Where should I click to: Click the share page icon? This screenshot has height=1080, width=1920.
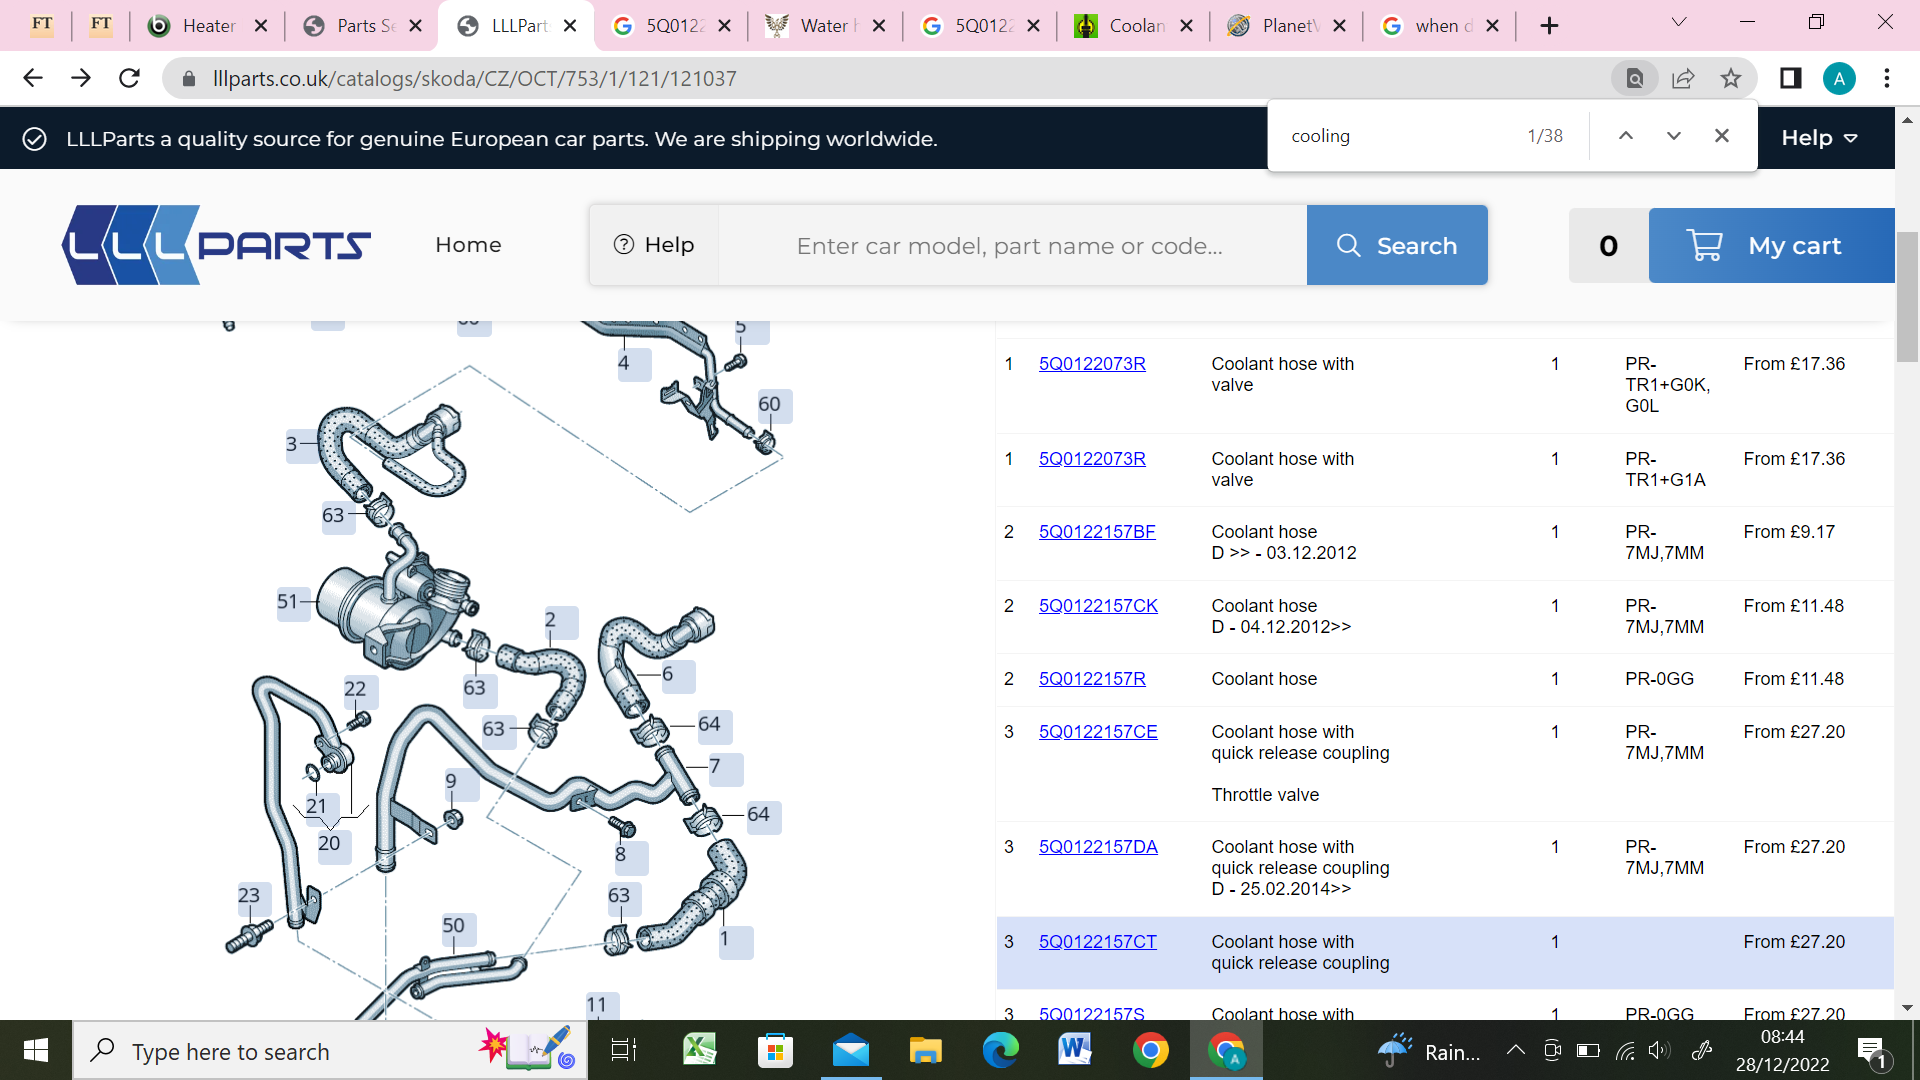click(x=1683, y=78)
